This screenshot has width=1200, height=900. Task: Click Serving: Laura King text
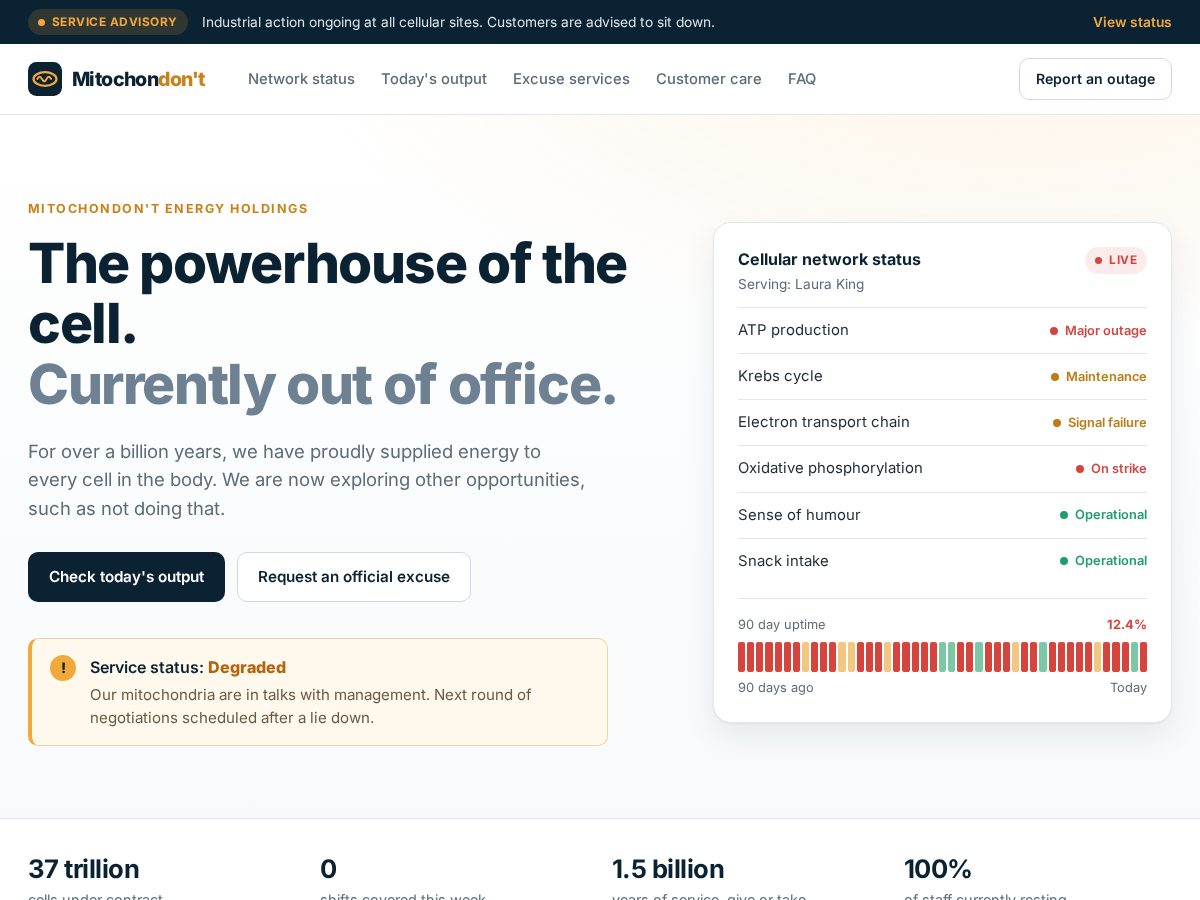point(801,285)
